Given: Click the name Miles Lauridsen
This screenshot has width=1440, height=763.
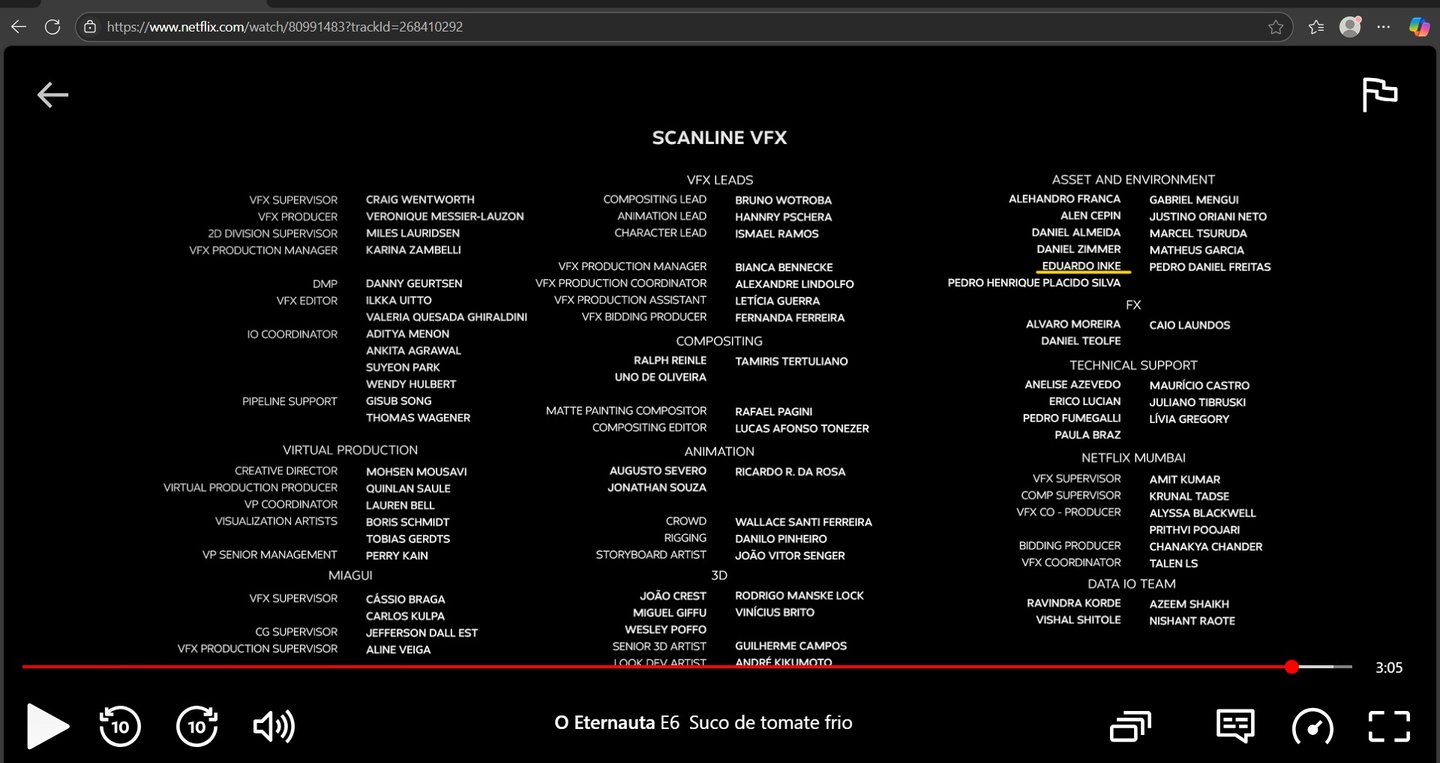Looking at the screenshot, I should click(413, 233).
